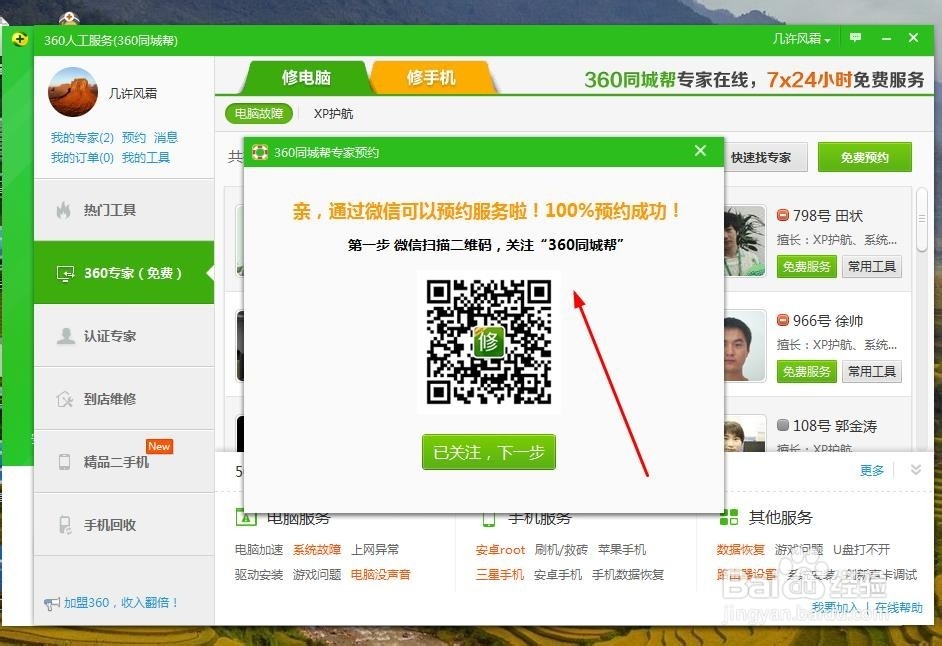
Task: Click the person icon beside 认证专家
Action: [65, 336]
